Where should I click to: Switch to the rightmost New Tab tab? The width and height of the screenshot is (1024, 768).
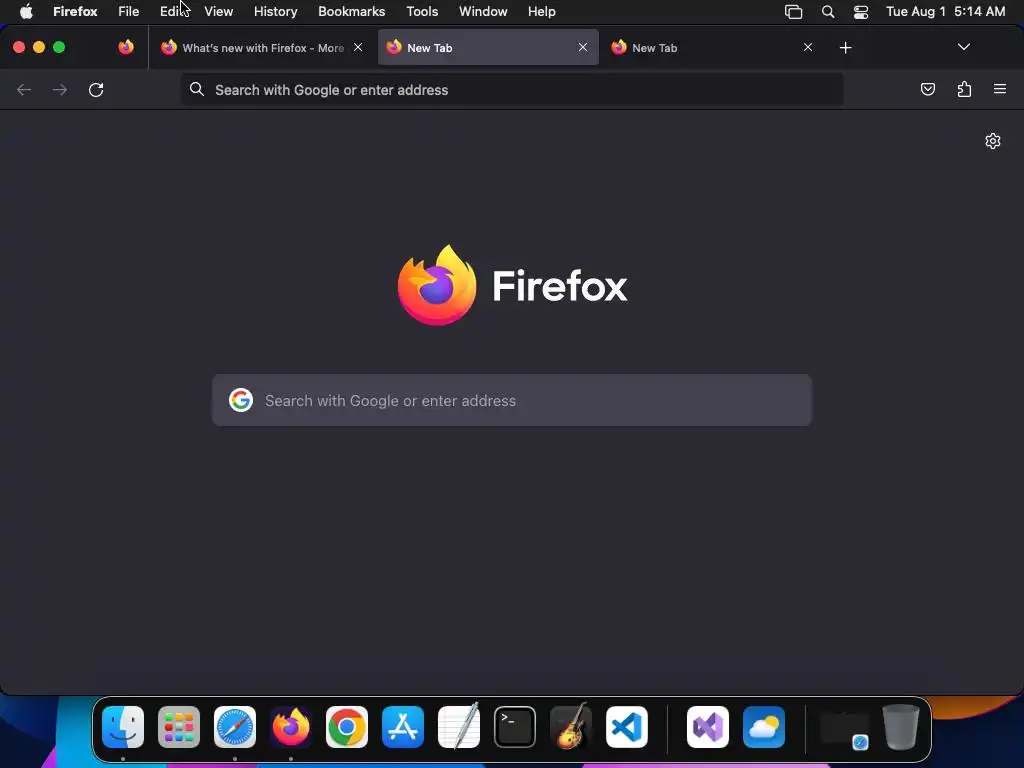[x=712, y=48]
